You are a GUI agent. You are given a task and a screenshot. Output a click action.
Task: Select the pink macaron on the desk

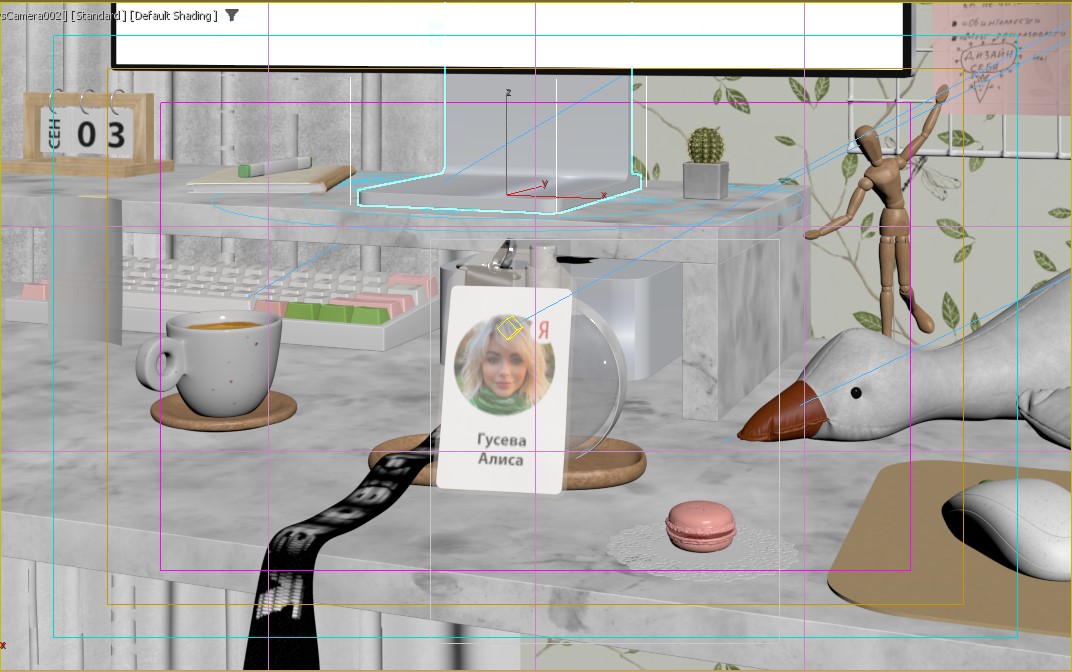coord(700,526)
